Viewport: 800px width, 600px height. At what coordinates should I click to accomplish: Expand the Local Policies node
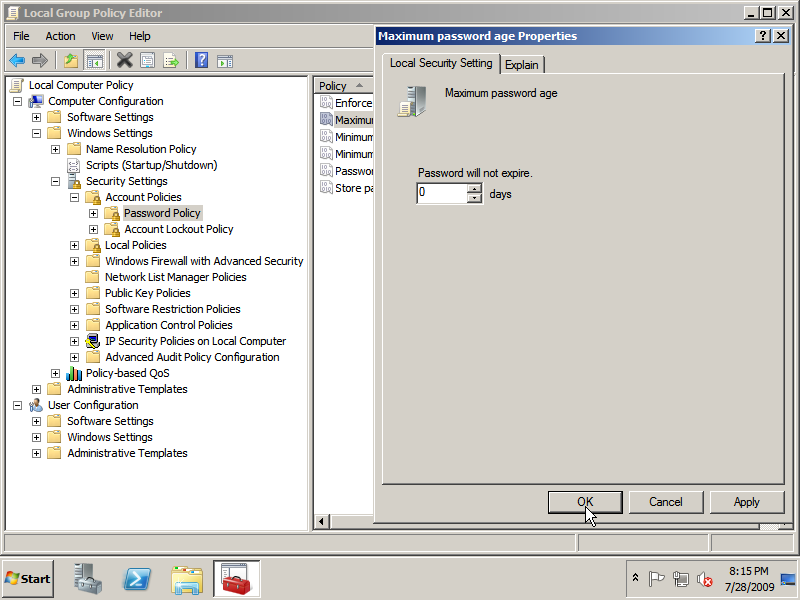[74, 245]
